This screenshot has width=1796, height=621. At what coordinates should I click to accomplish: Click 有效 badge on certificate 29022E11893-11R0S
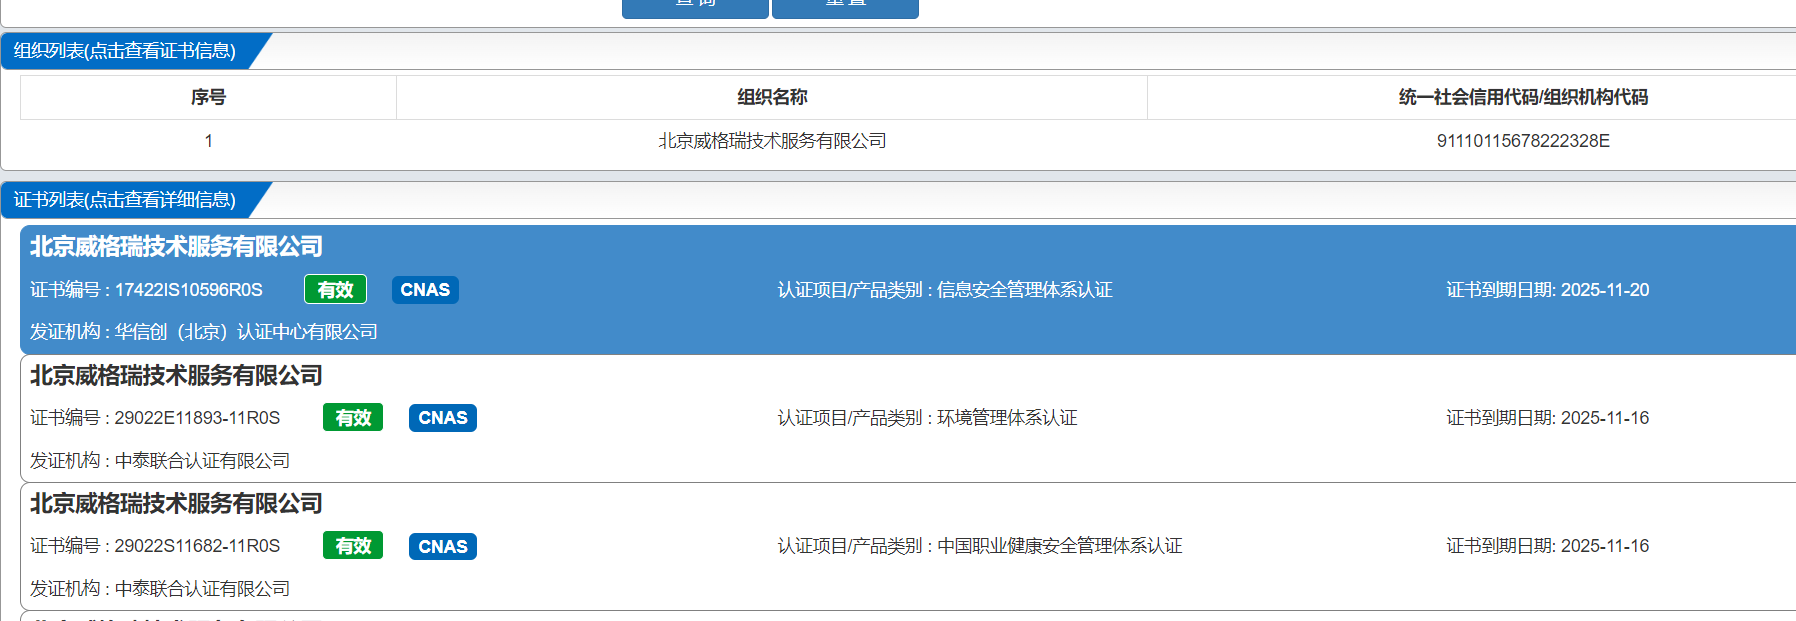[353, 418]
